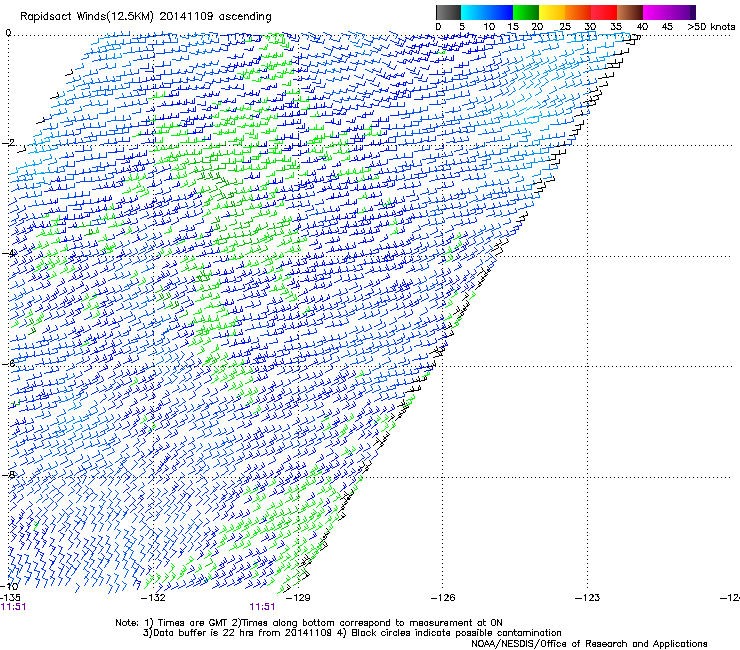Click the '>50 knots' legend label
The width and height of the screenshot is (740, 650).
(711, 27)
